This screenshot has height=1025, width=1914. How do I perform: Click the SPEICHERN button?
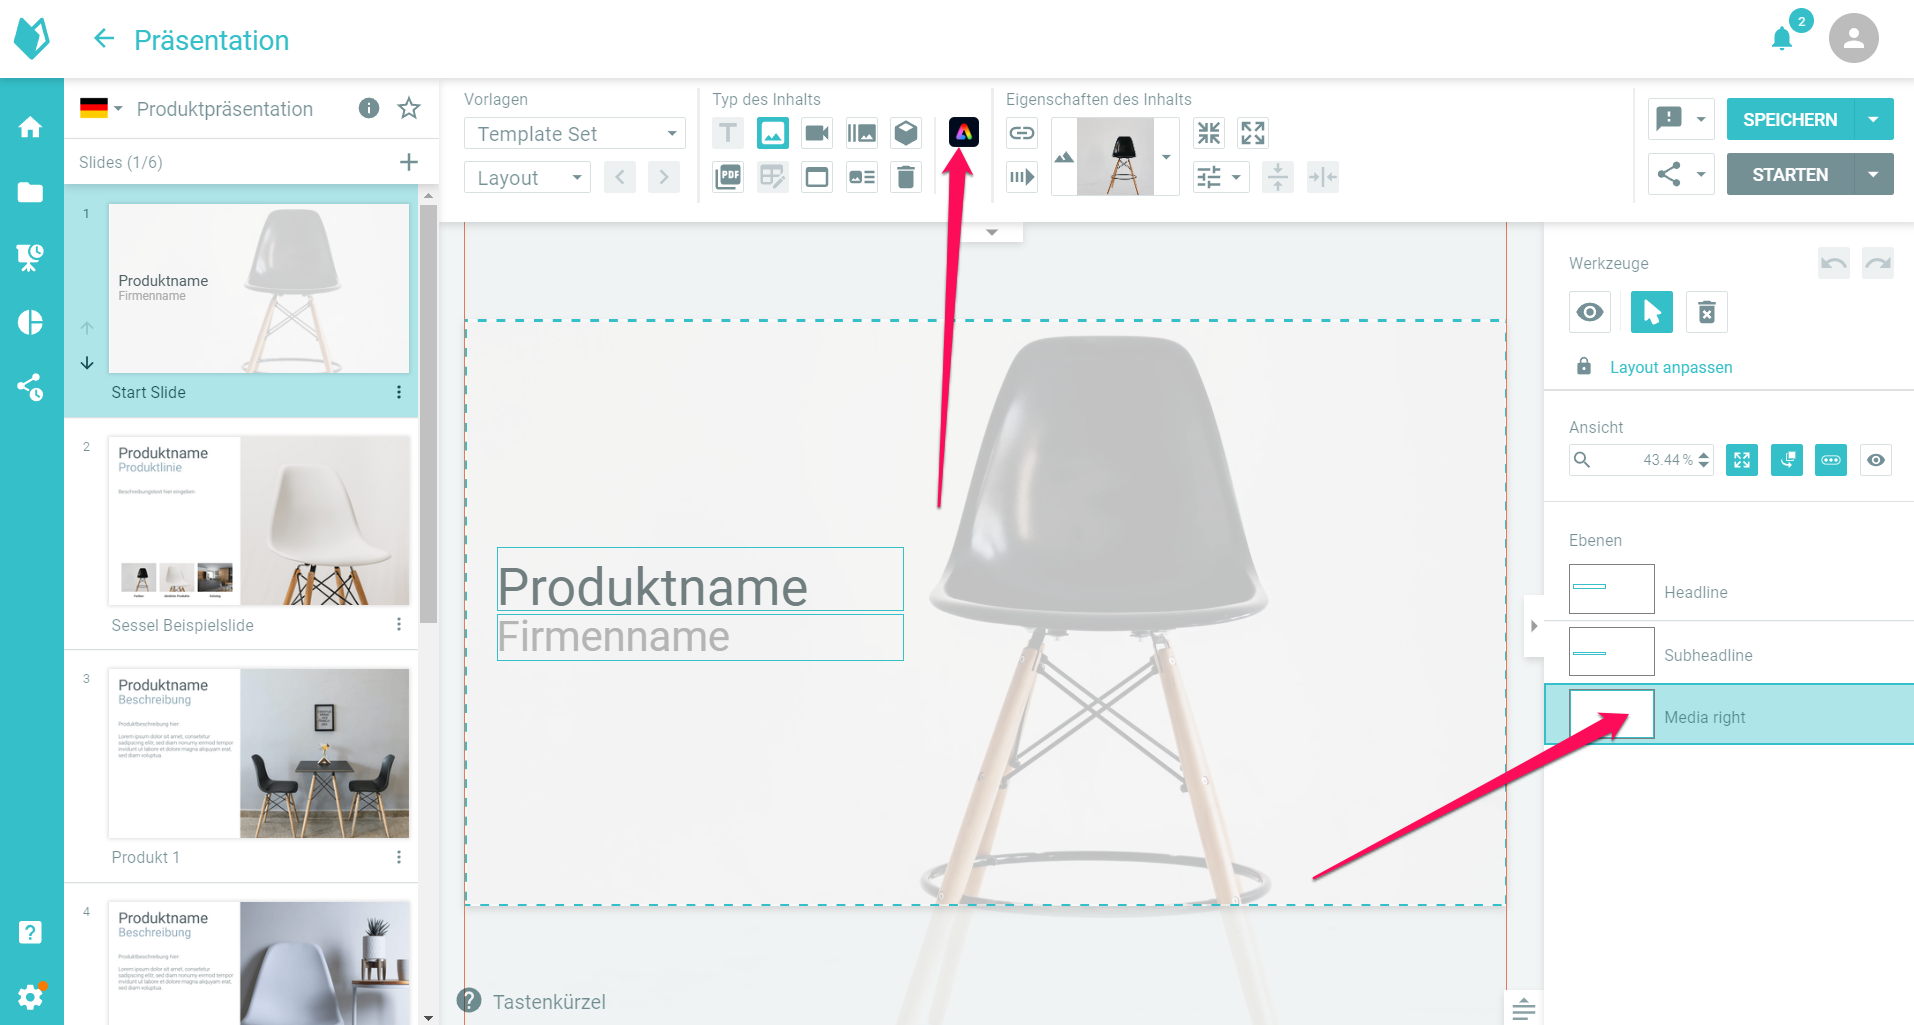1790,119
